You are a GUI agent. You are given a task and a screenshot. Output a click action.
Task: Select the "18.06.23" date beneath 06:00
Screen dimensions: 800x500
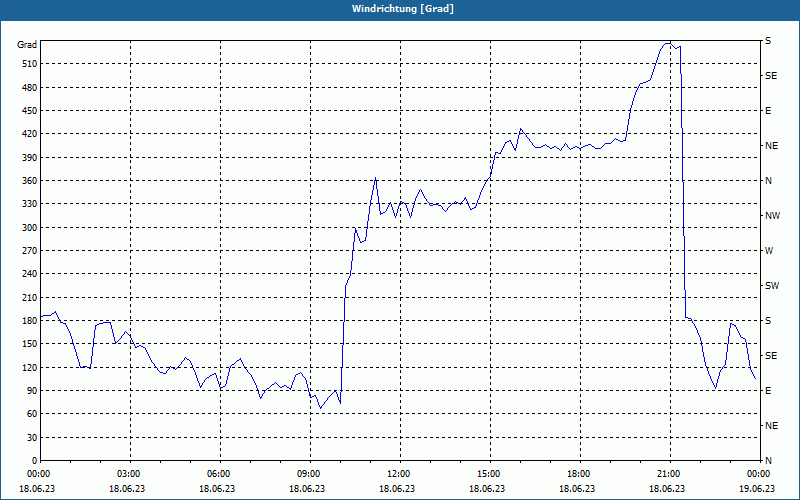pos(217,488)
